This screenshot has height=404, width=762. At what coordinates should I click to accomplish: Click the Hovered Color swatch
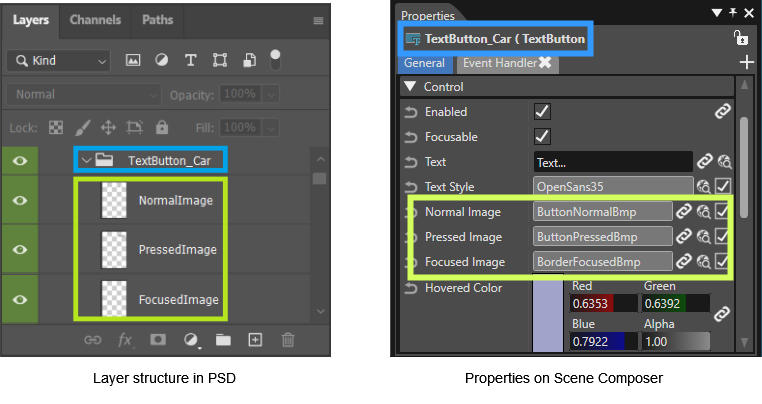tap(548, 313)
